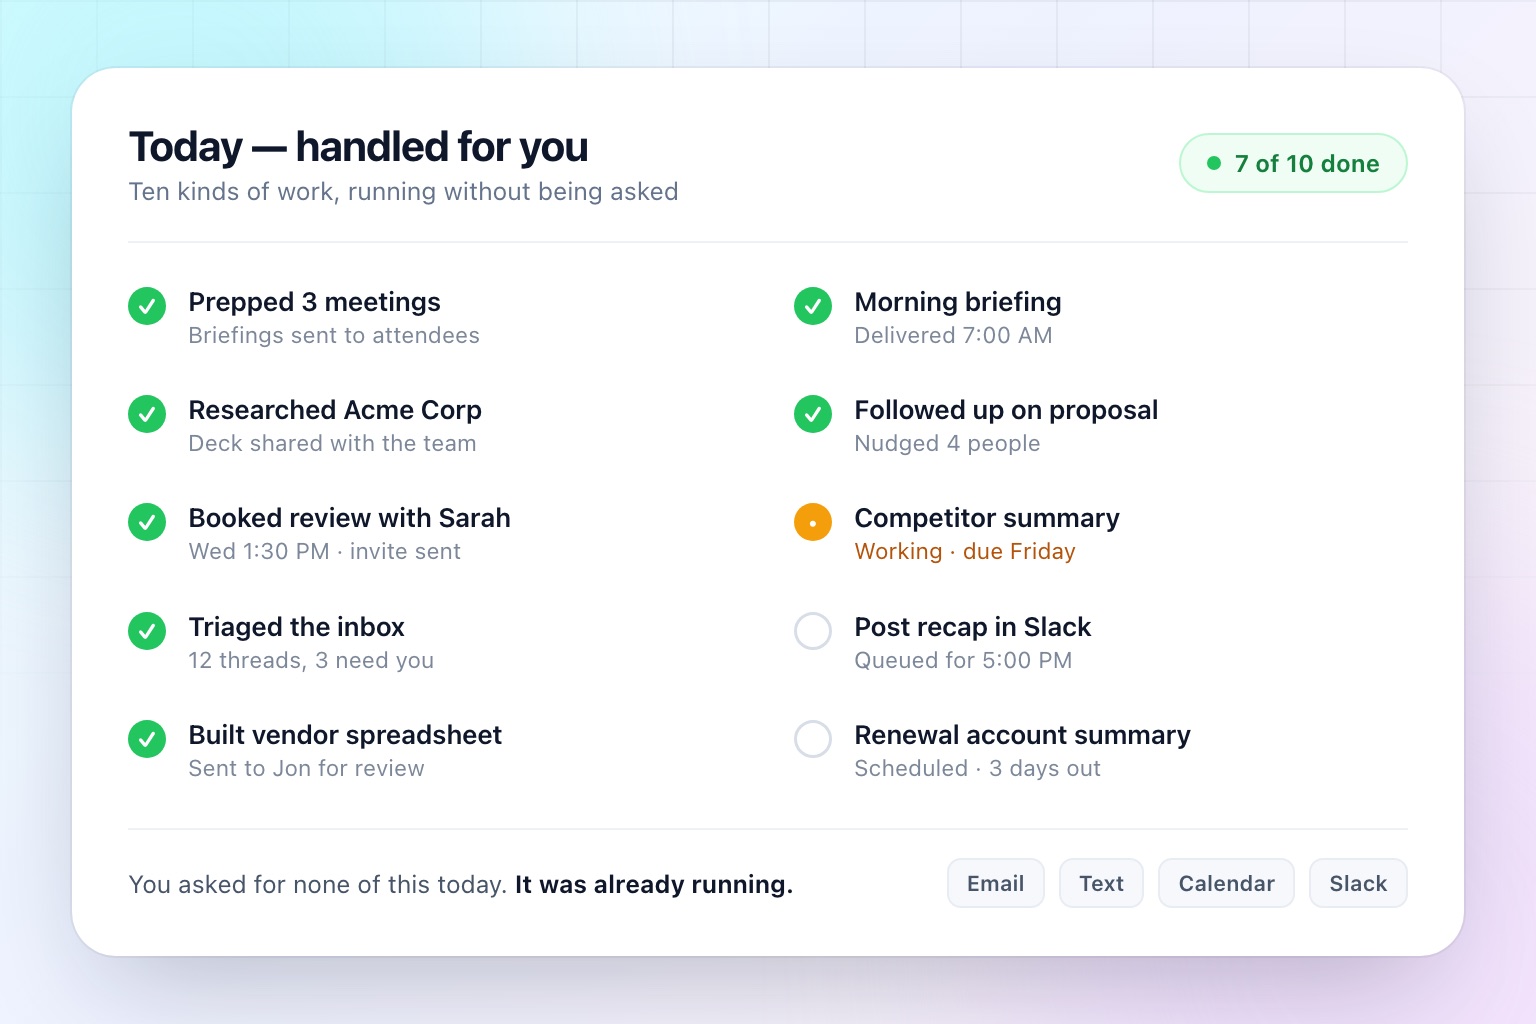Screen dimensions: 1536x1024
Task: Click the checkmark icon for Researched Acme Corp
Action: coord(147,414)
